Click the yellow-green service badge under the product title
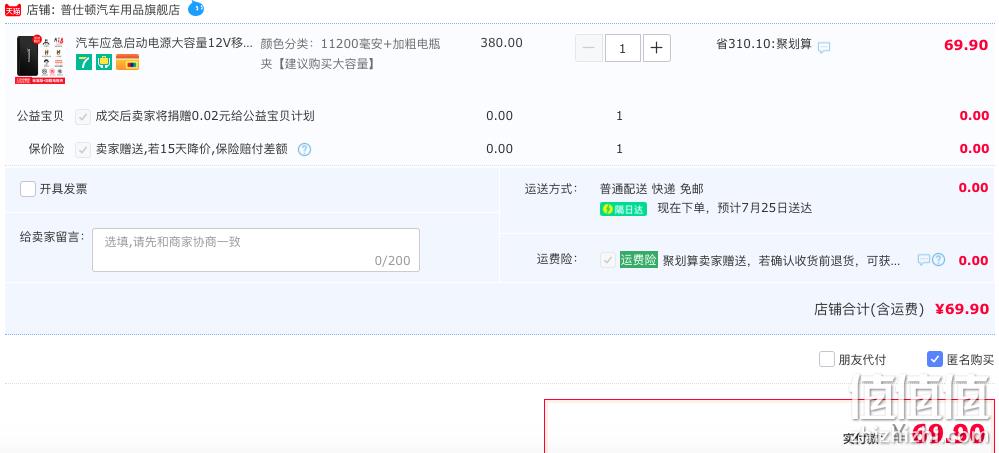 104,62
